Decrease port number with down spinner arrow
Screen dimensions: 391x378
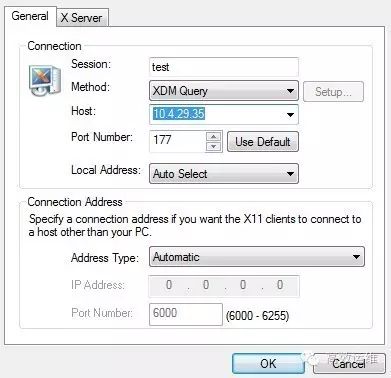(x=214, y=146)
